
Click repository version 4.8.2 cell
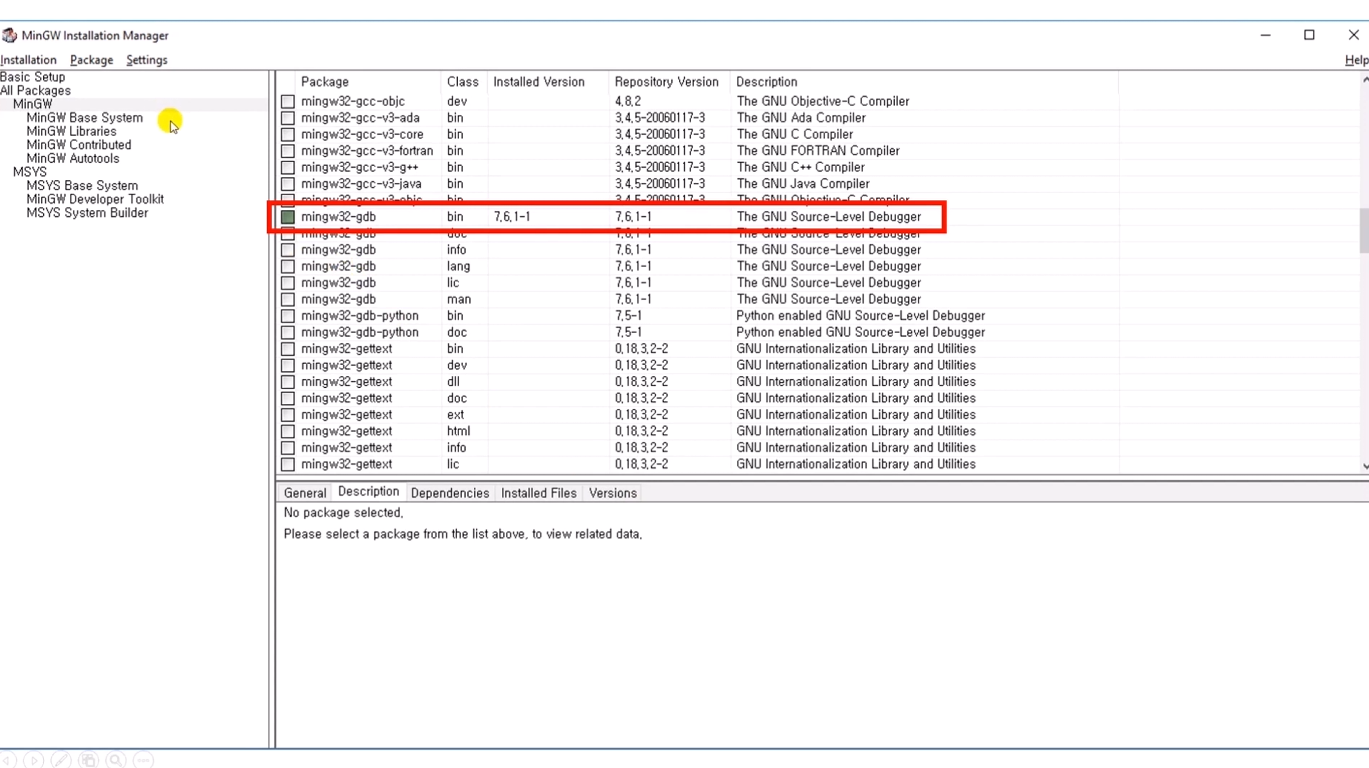628,101
